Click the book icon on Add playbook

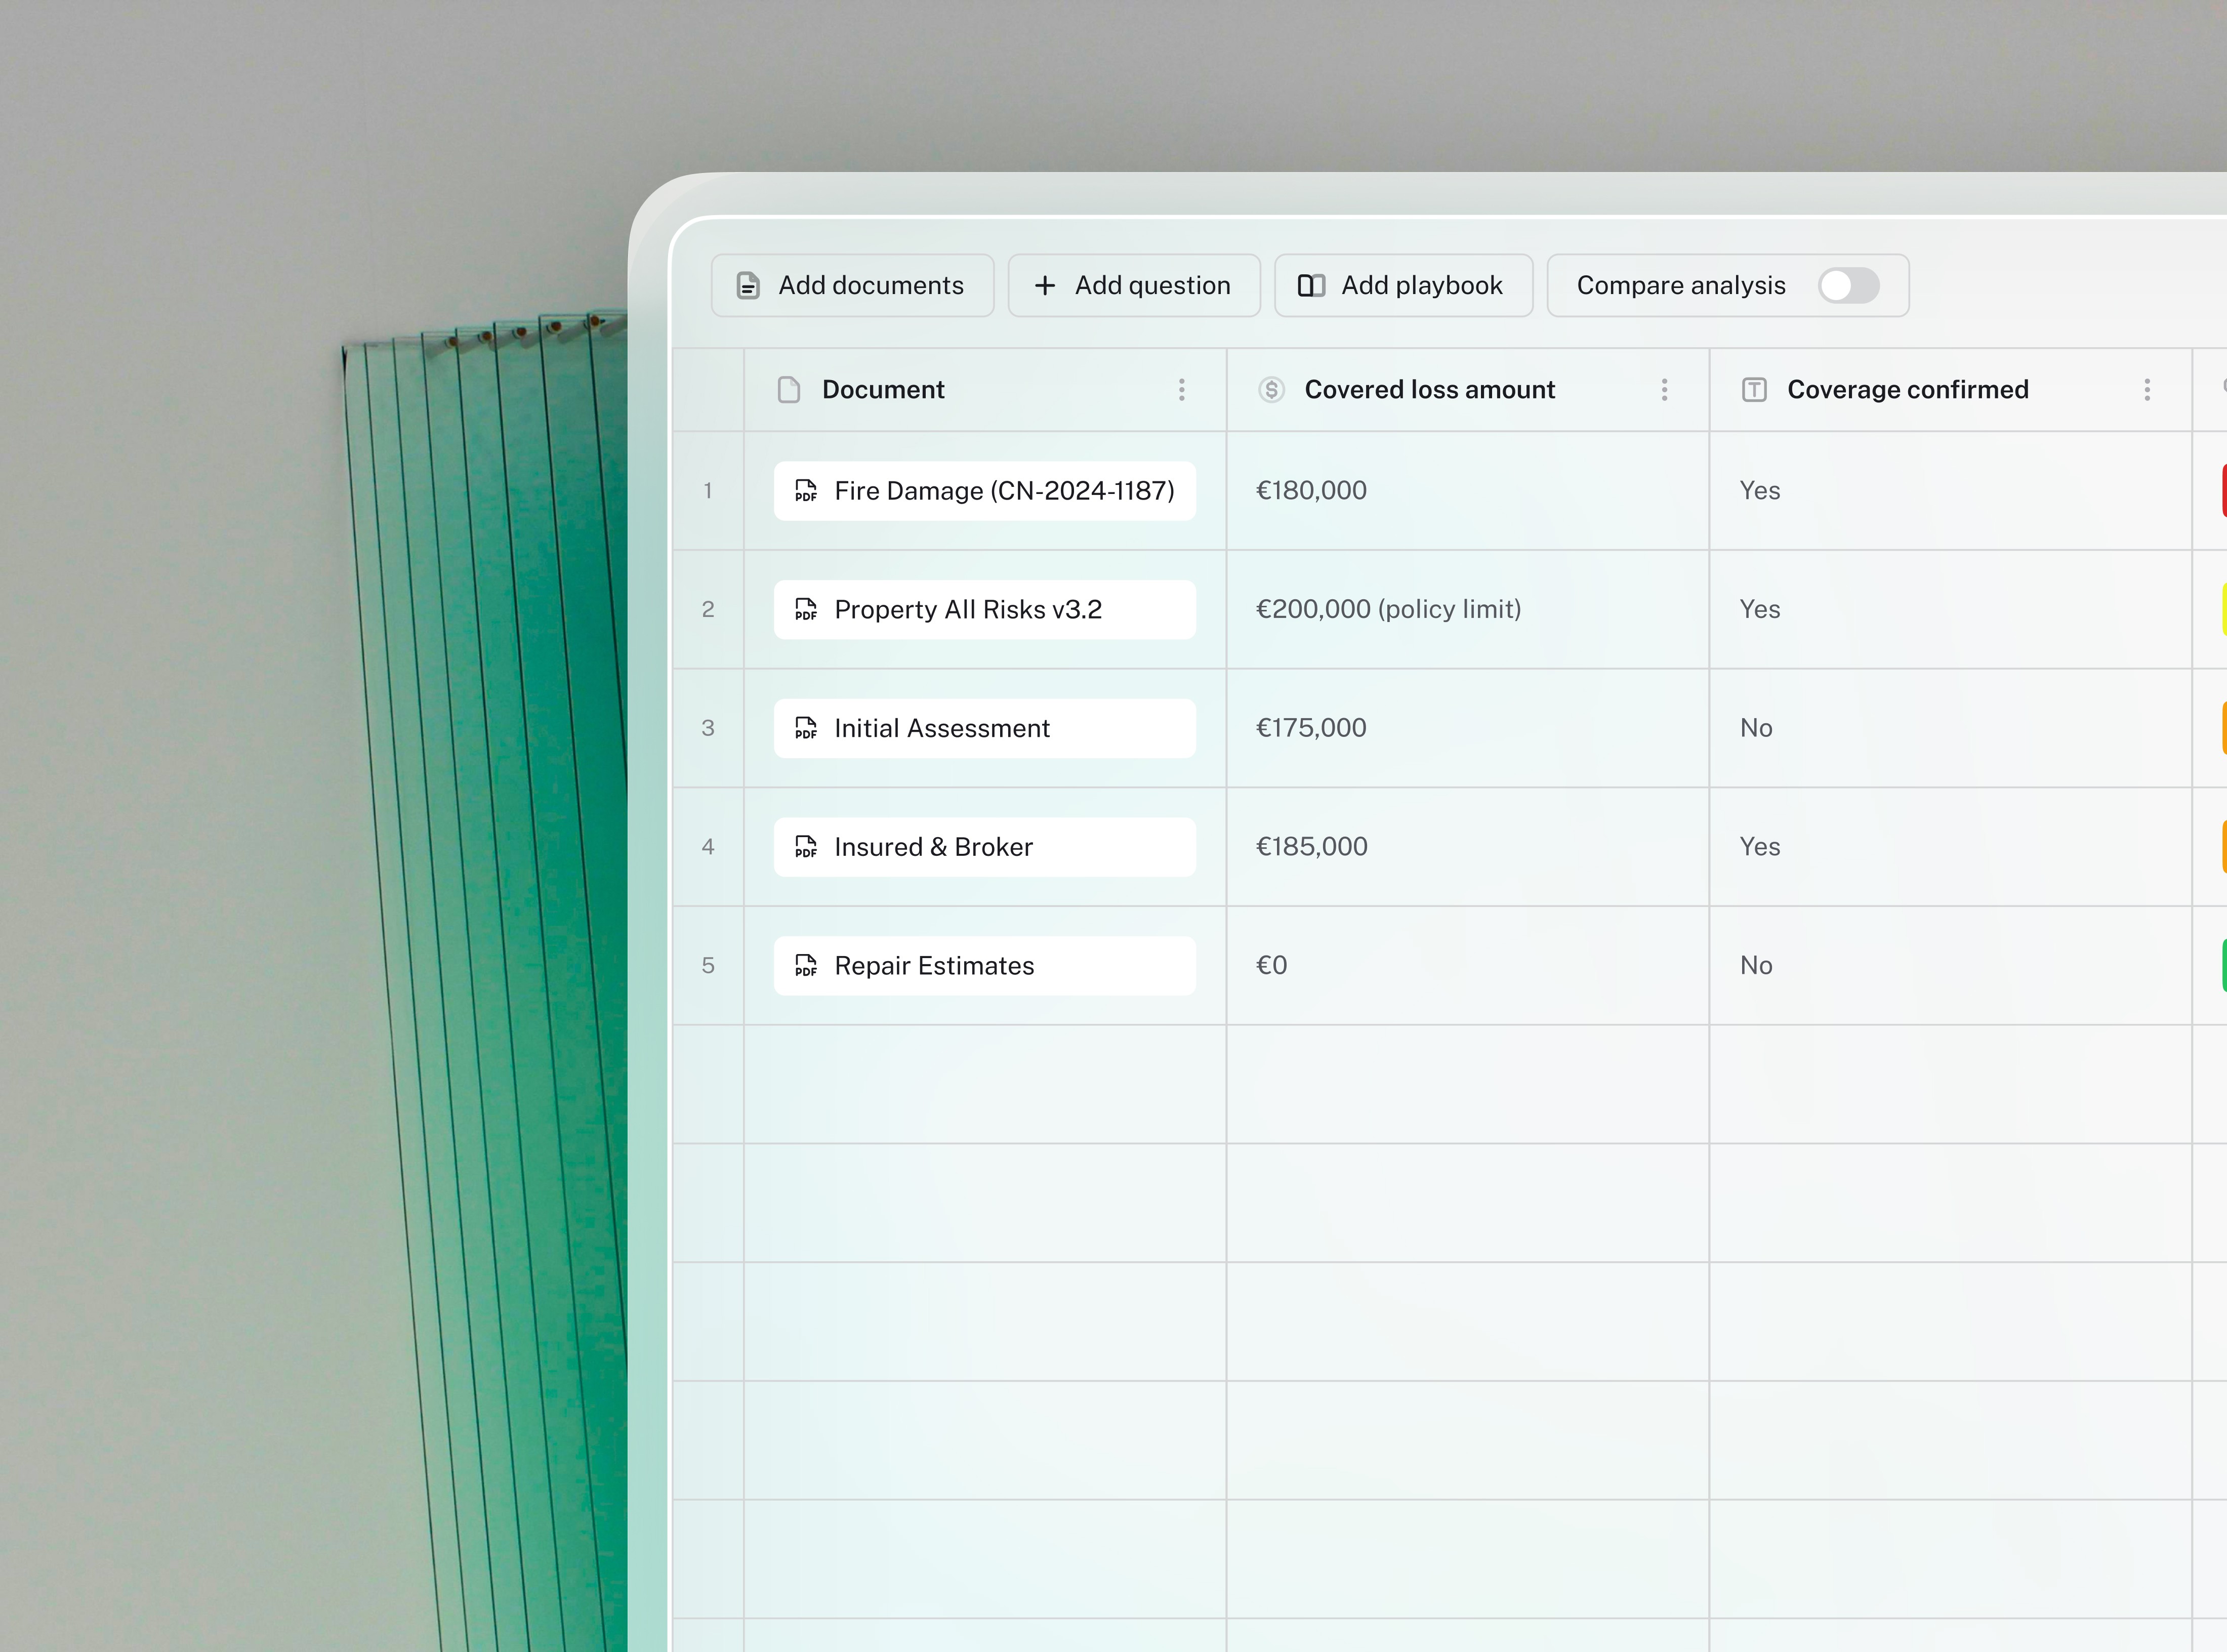[x=1311, y=286]
